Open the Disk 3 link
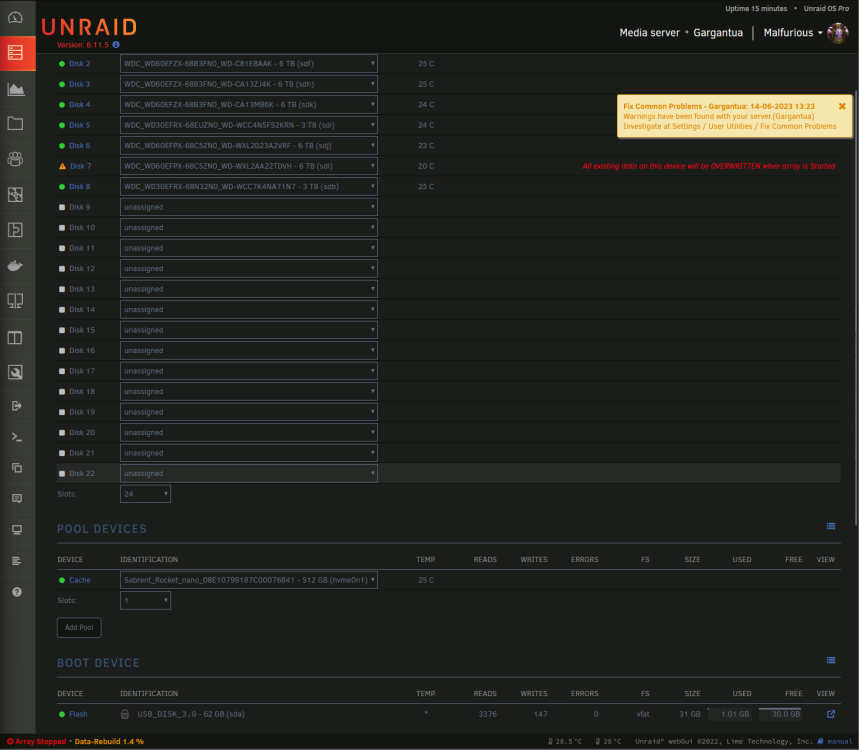The height and width of the screenshot is (750, 859). [79, 84]
